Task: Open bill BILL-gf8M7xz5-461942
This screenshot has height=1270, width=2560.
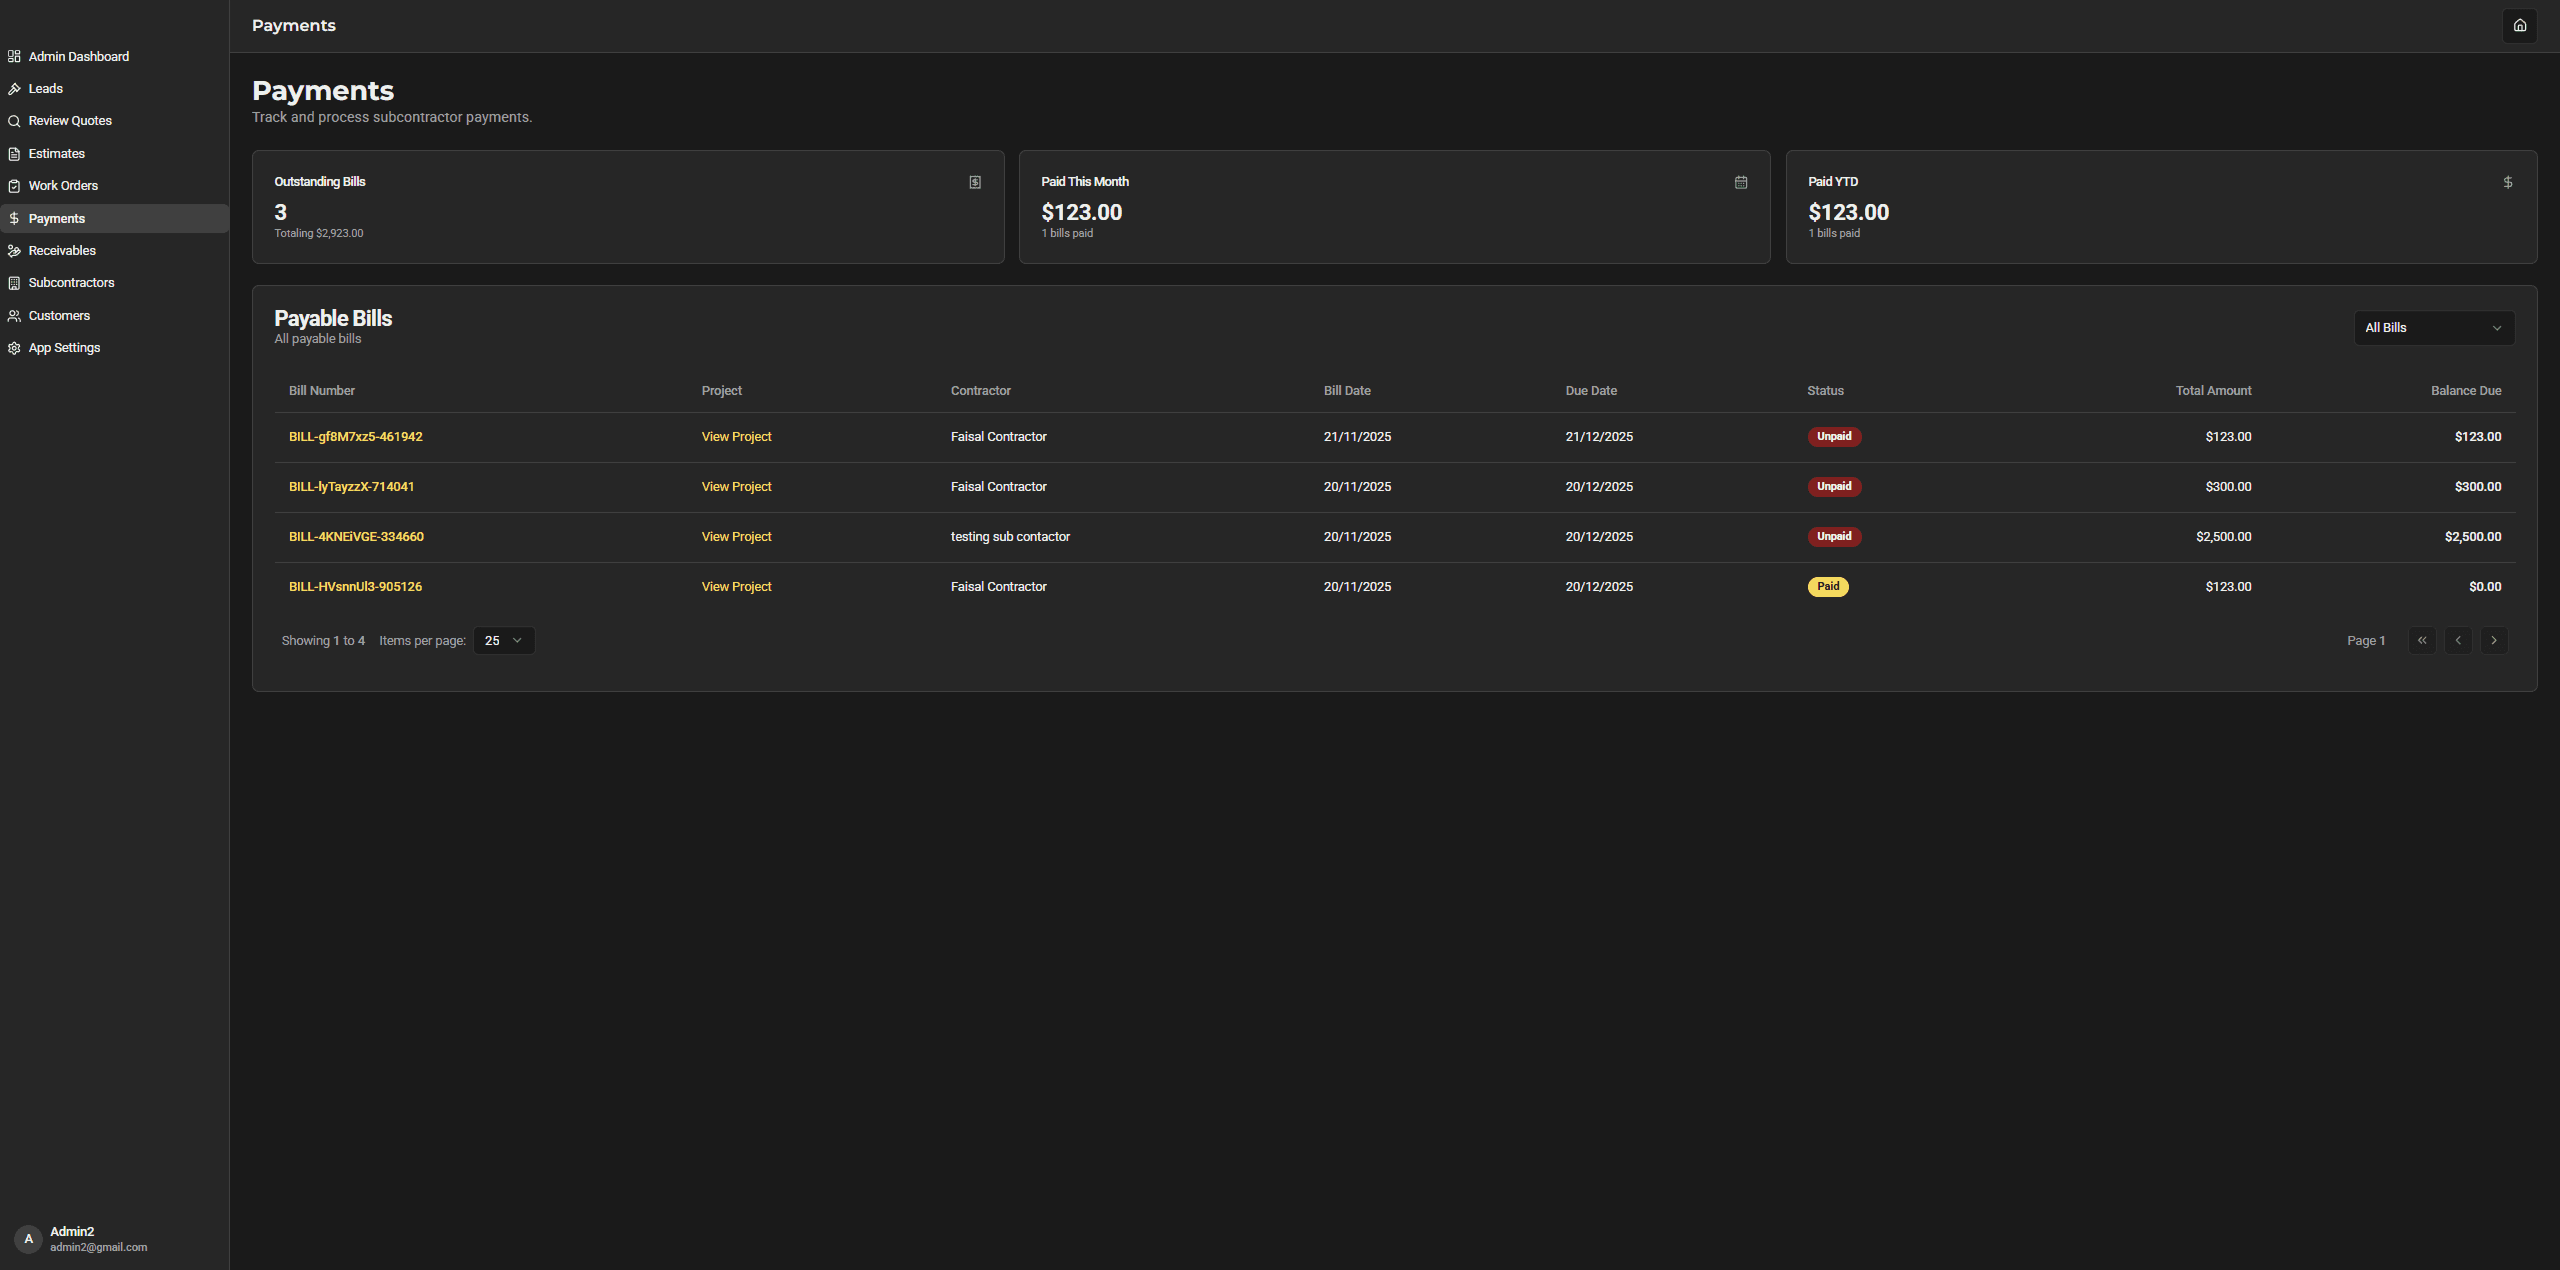Action: click(356, 437)
